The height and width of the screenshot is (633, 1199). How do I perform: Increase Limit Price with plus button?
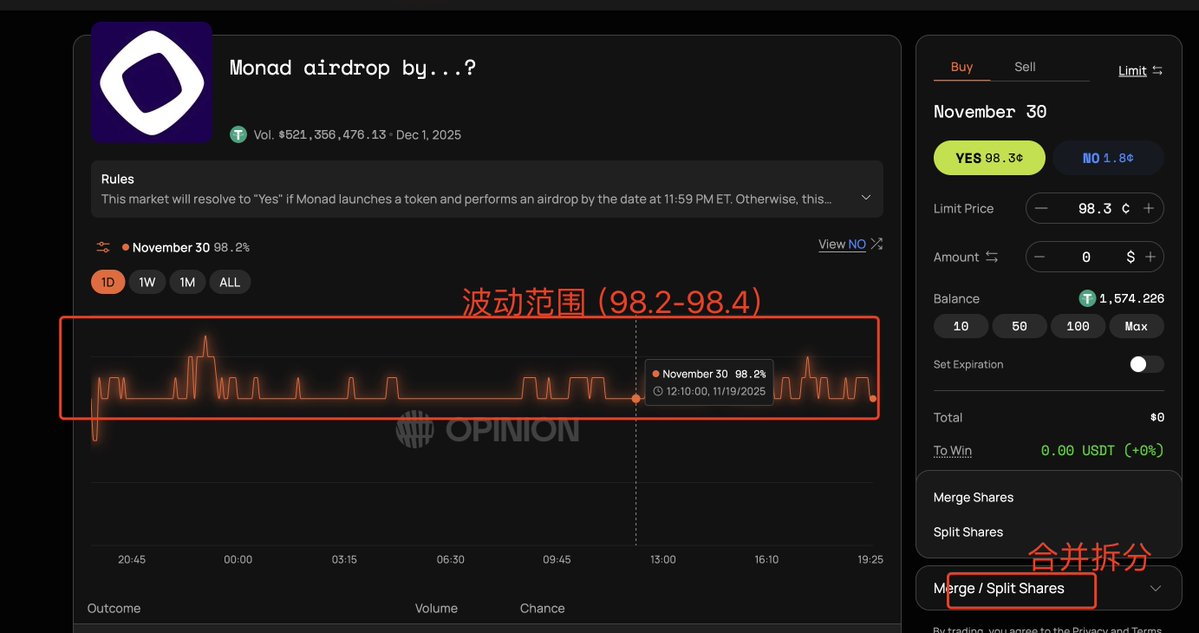(1148, 209)
